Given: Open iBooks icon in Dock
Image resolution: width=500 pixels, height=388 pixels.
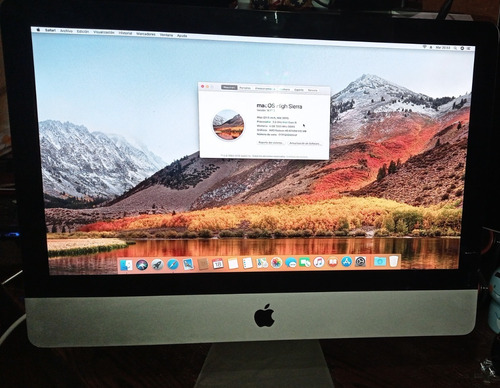Looking at the screenshot, I should tap(333, 262).
